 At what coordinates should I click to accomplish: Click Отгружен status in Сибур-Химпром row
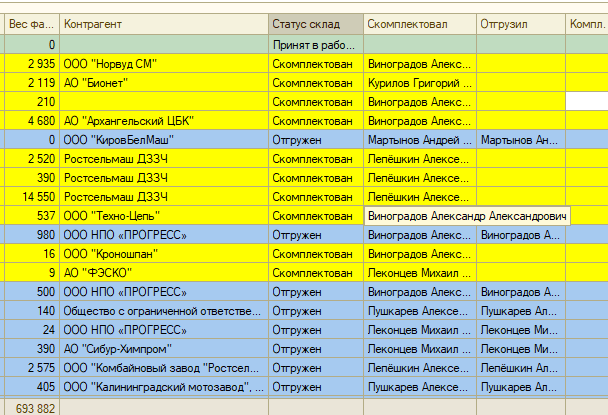pos(316,349)
